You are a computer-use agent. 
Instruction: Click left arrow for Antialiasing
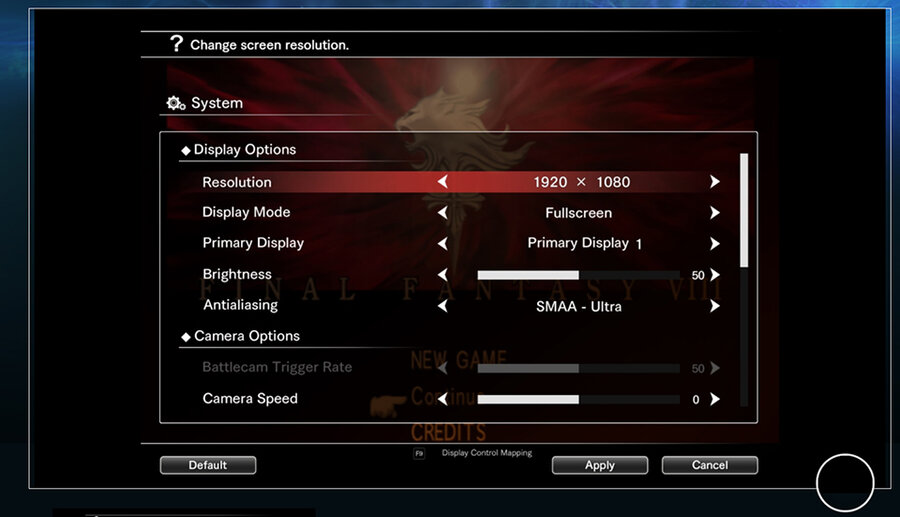tap(443, 306)
